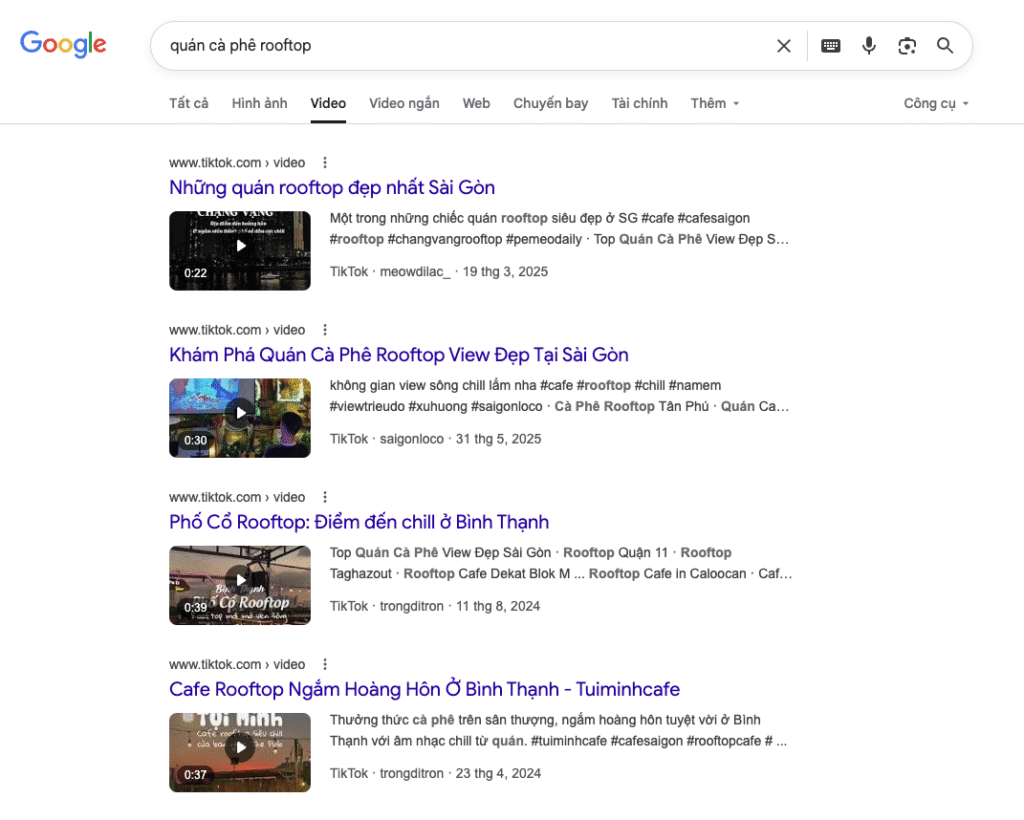Screen dimensions: 1024x820
Task: Clear the search box text
Action: click(x=784, y=46)
